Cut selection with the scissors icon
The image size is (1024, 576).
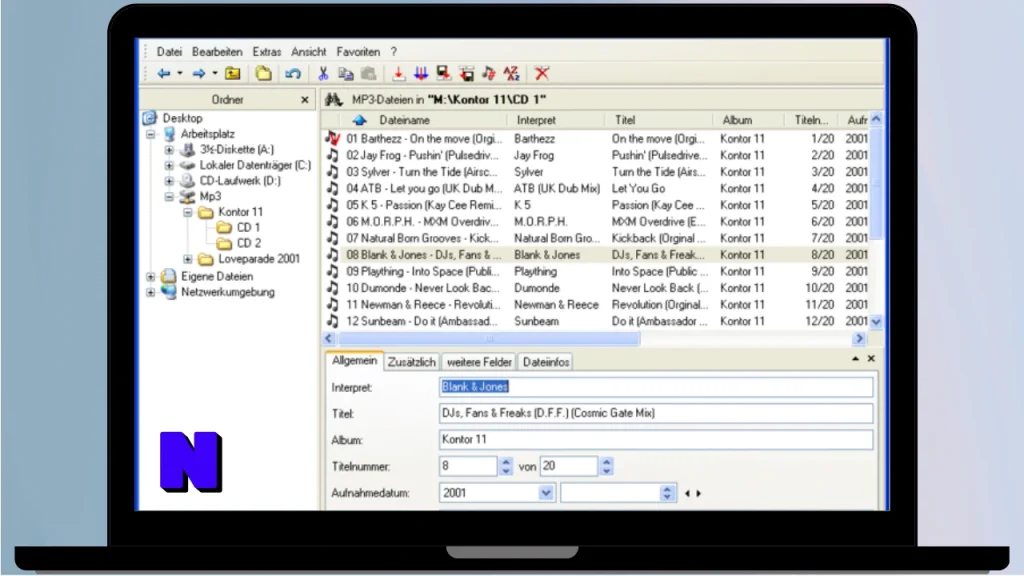(323, 74)
